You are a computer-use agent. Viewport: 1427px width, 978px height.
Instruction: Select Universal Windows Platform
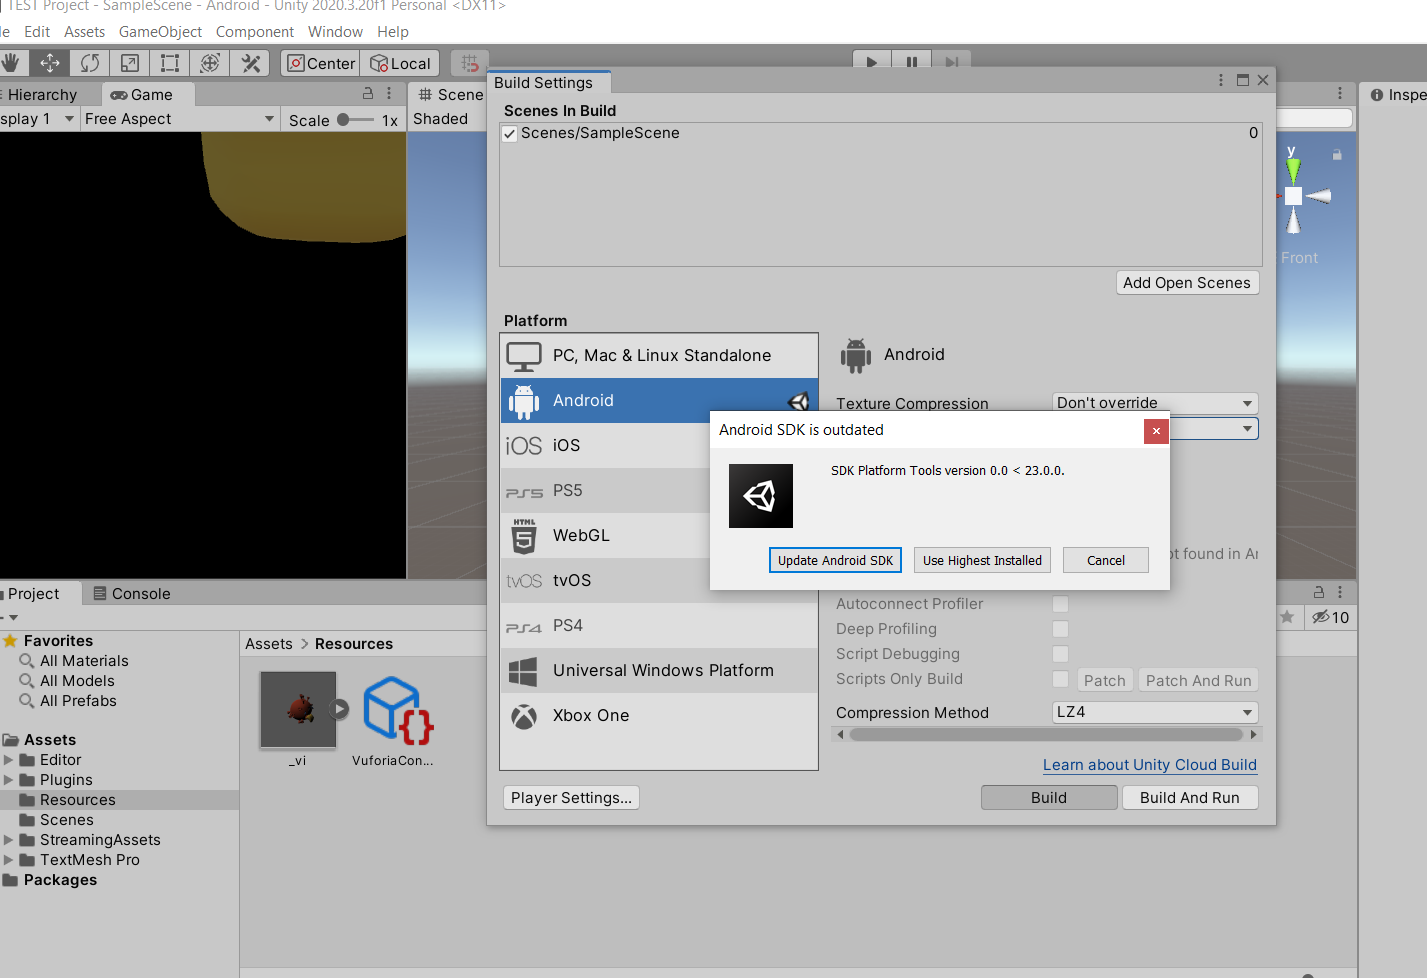659,670
